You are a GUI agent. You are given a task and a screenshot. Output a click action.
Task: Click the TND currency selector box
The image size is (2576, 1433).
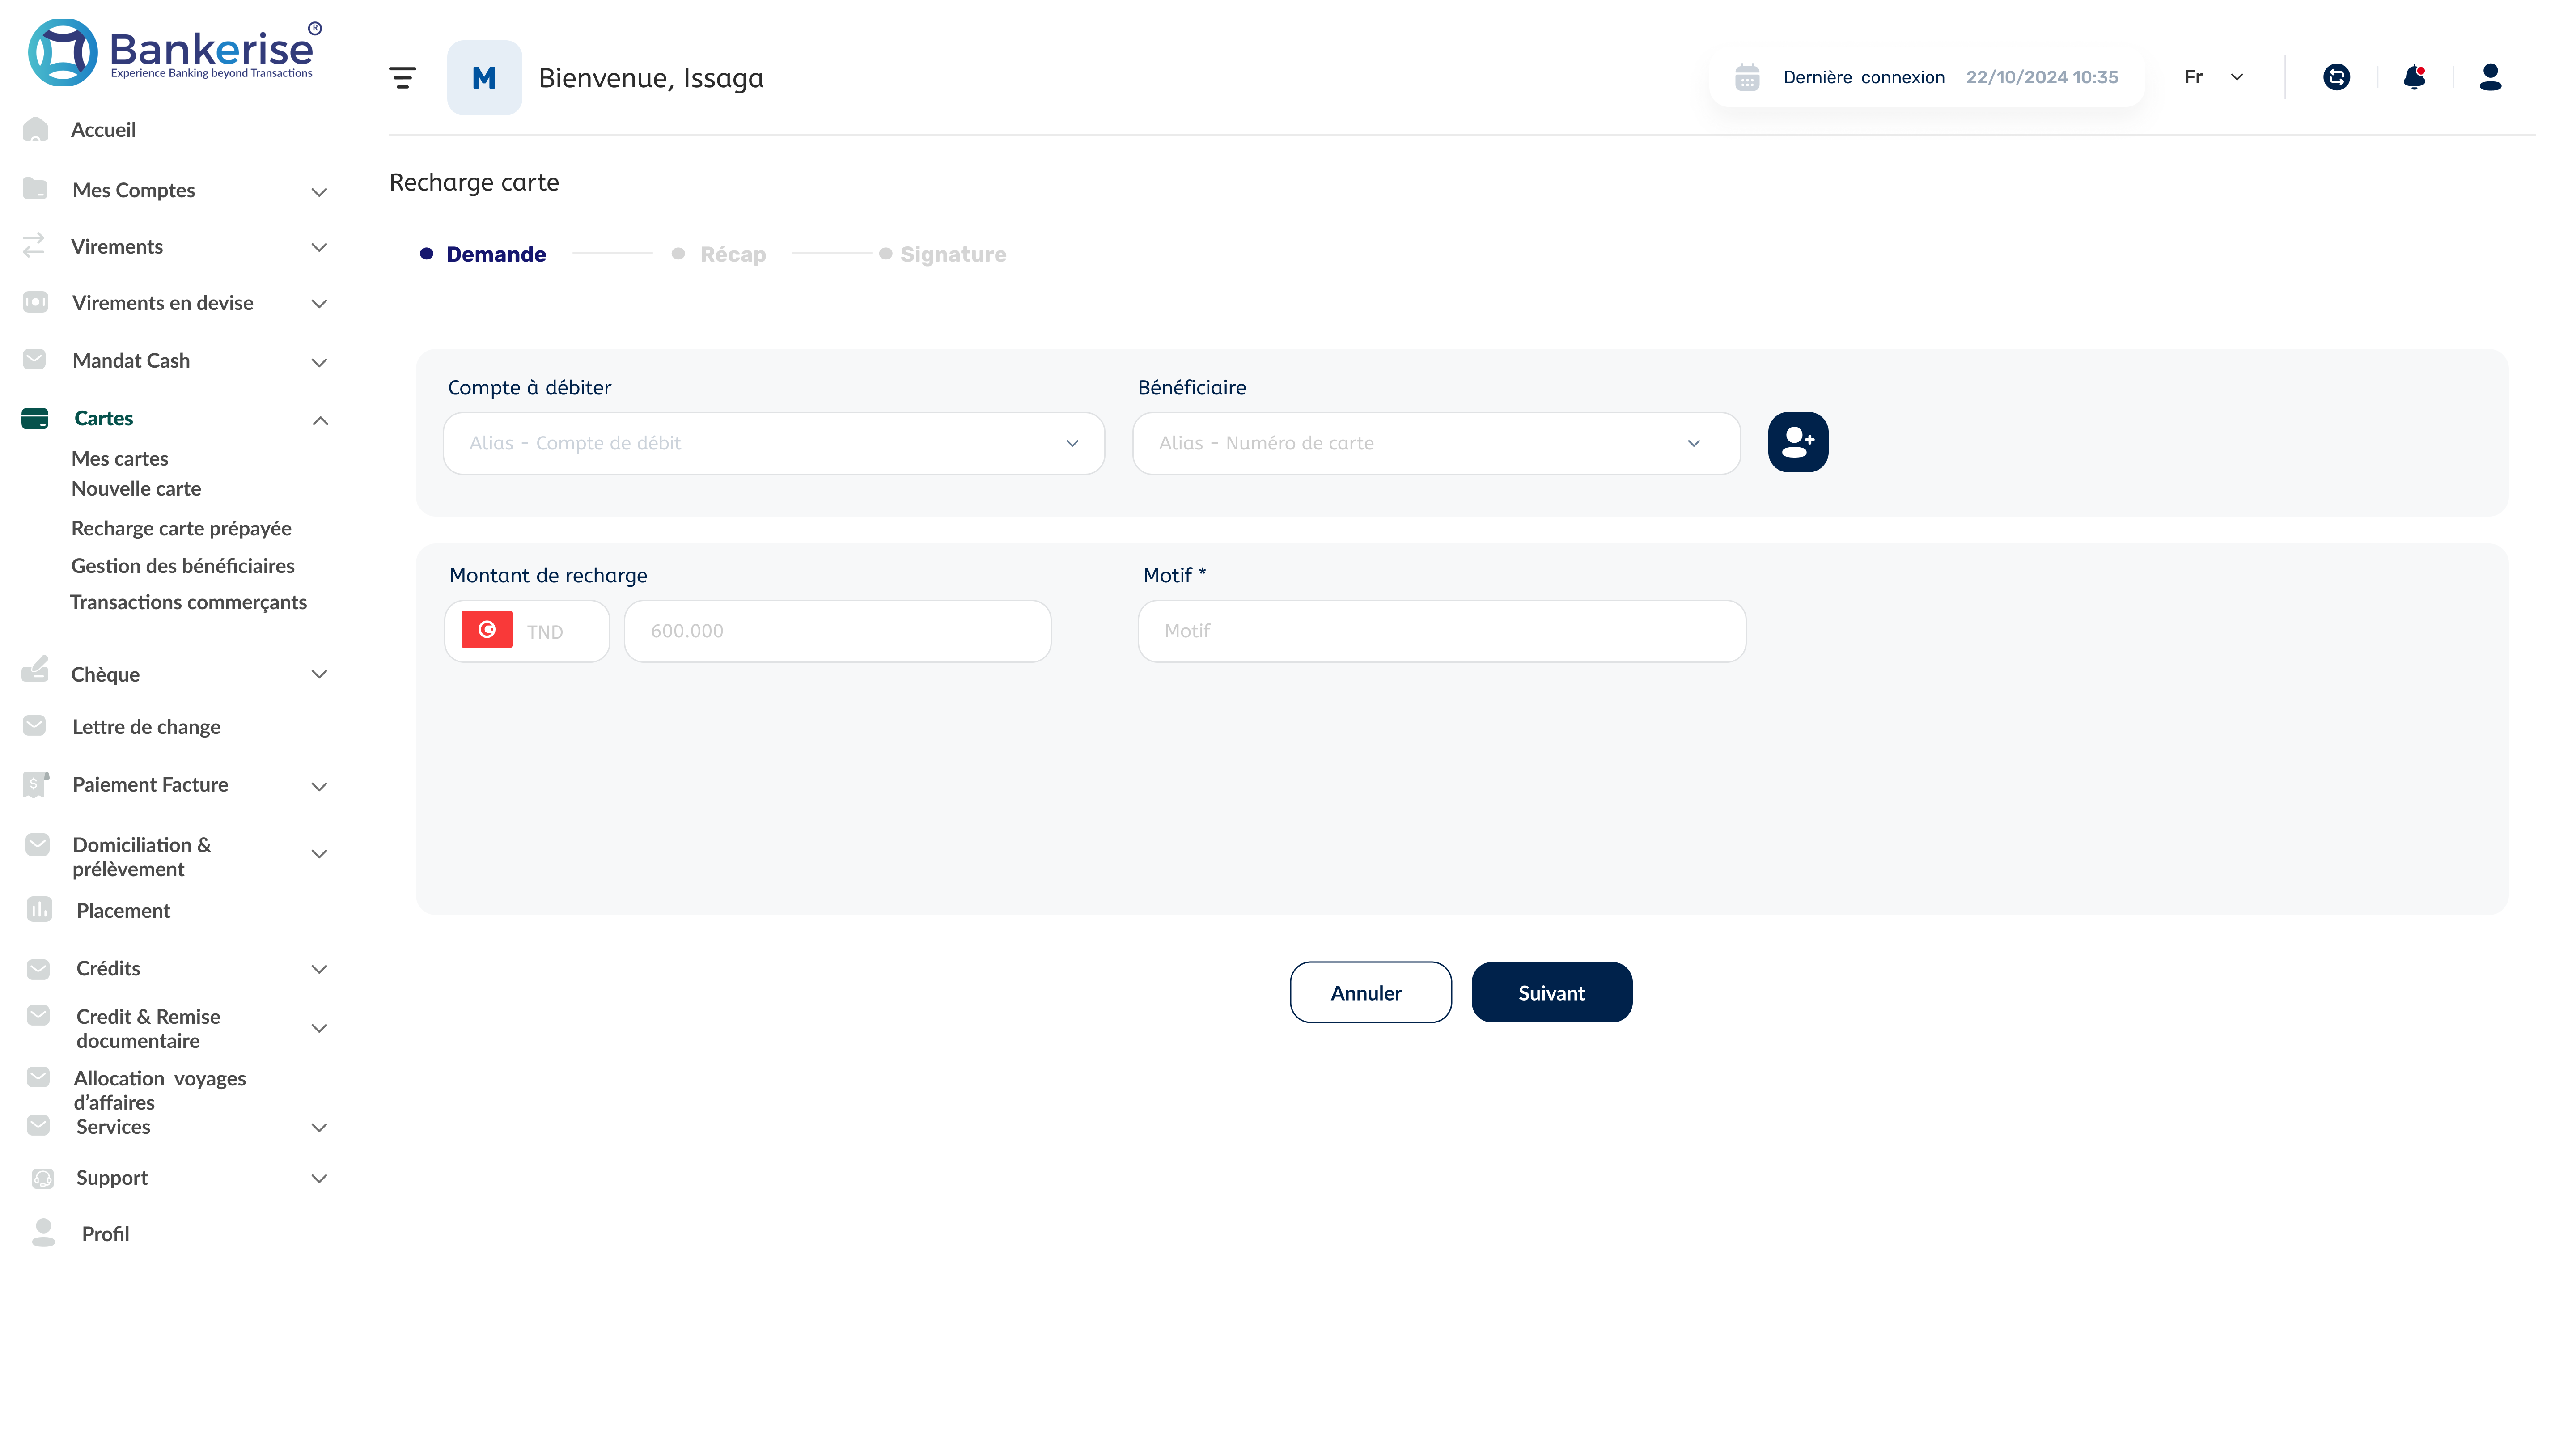tap(526, 631)
